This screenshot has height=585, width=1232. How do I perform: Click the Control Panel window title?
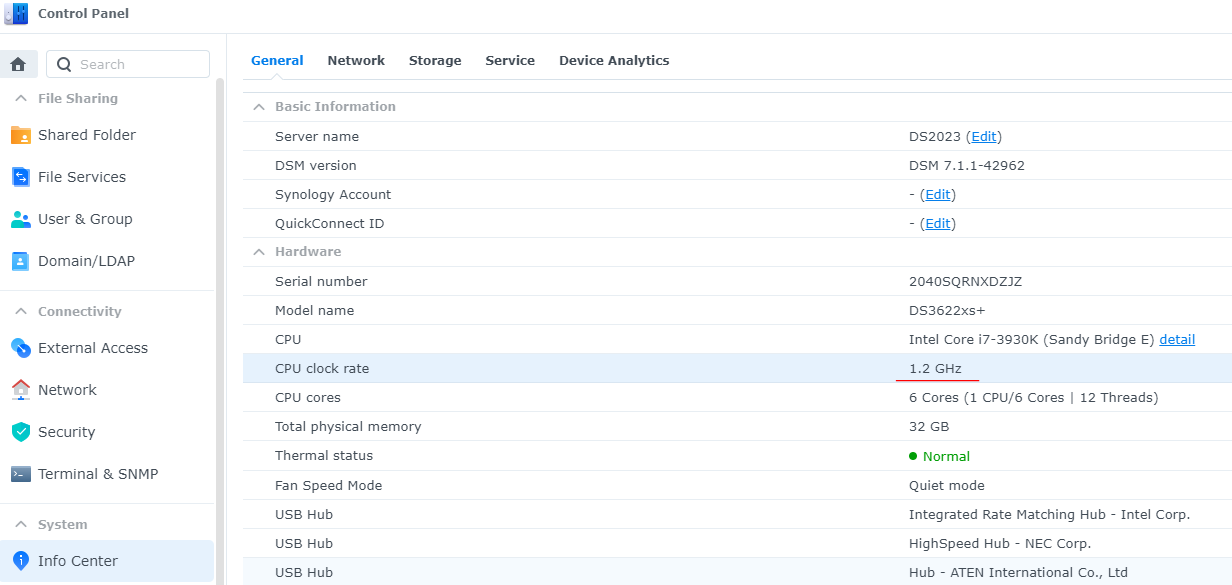click(83, 14)
